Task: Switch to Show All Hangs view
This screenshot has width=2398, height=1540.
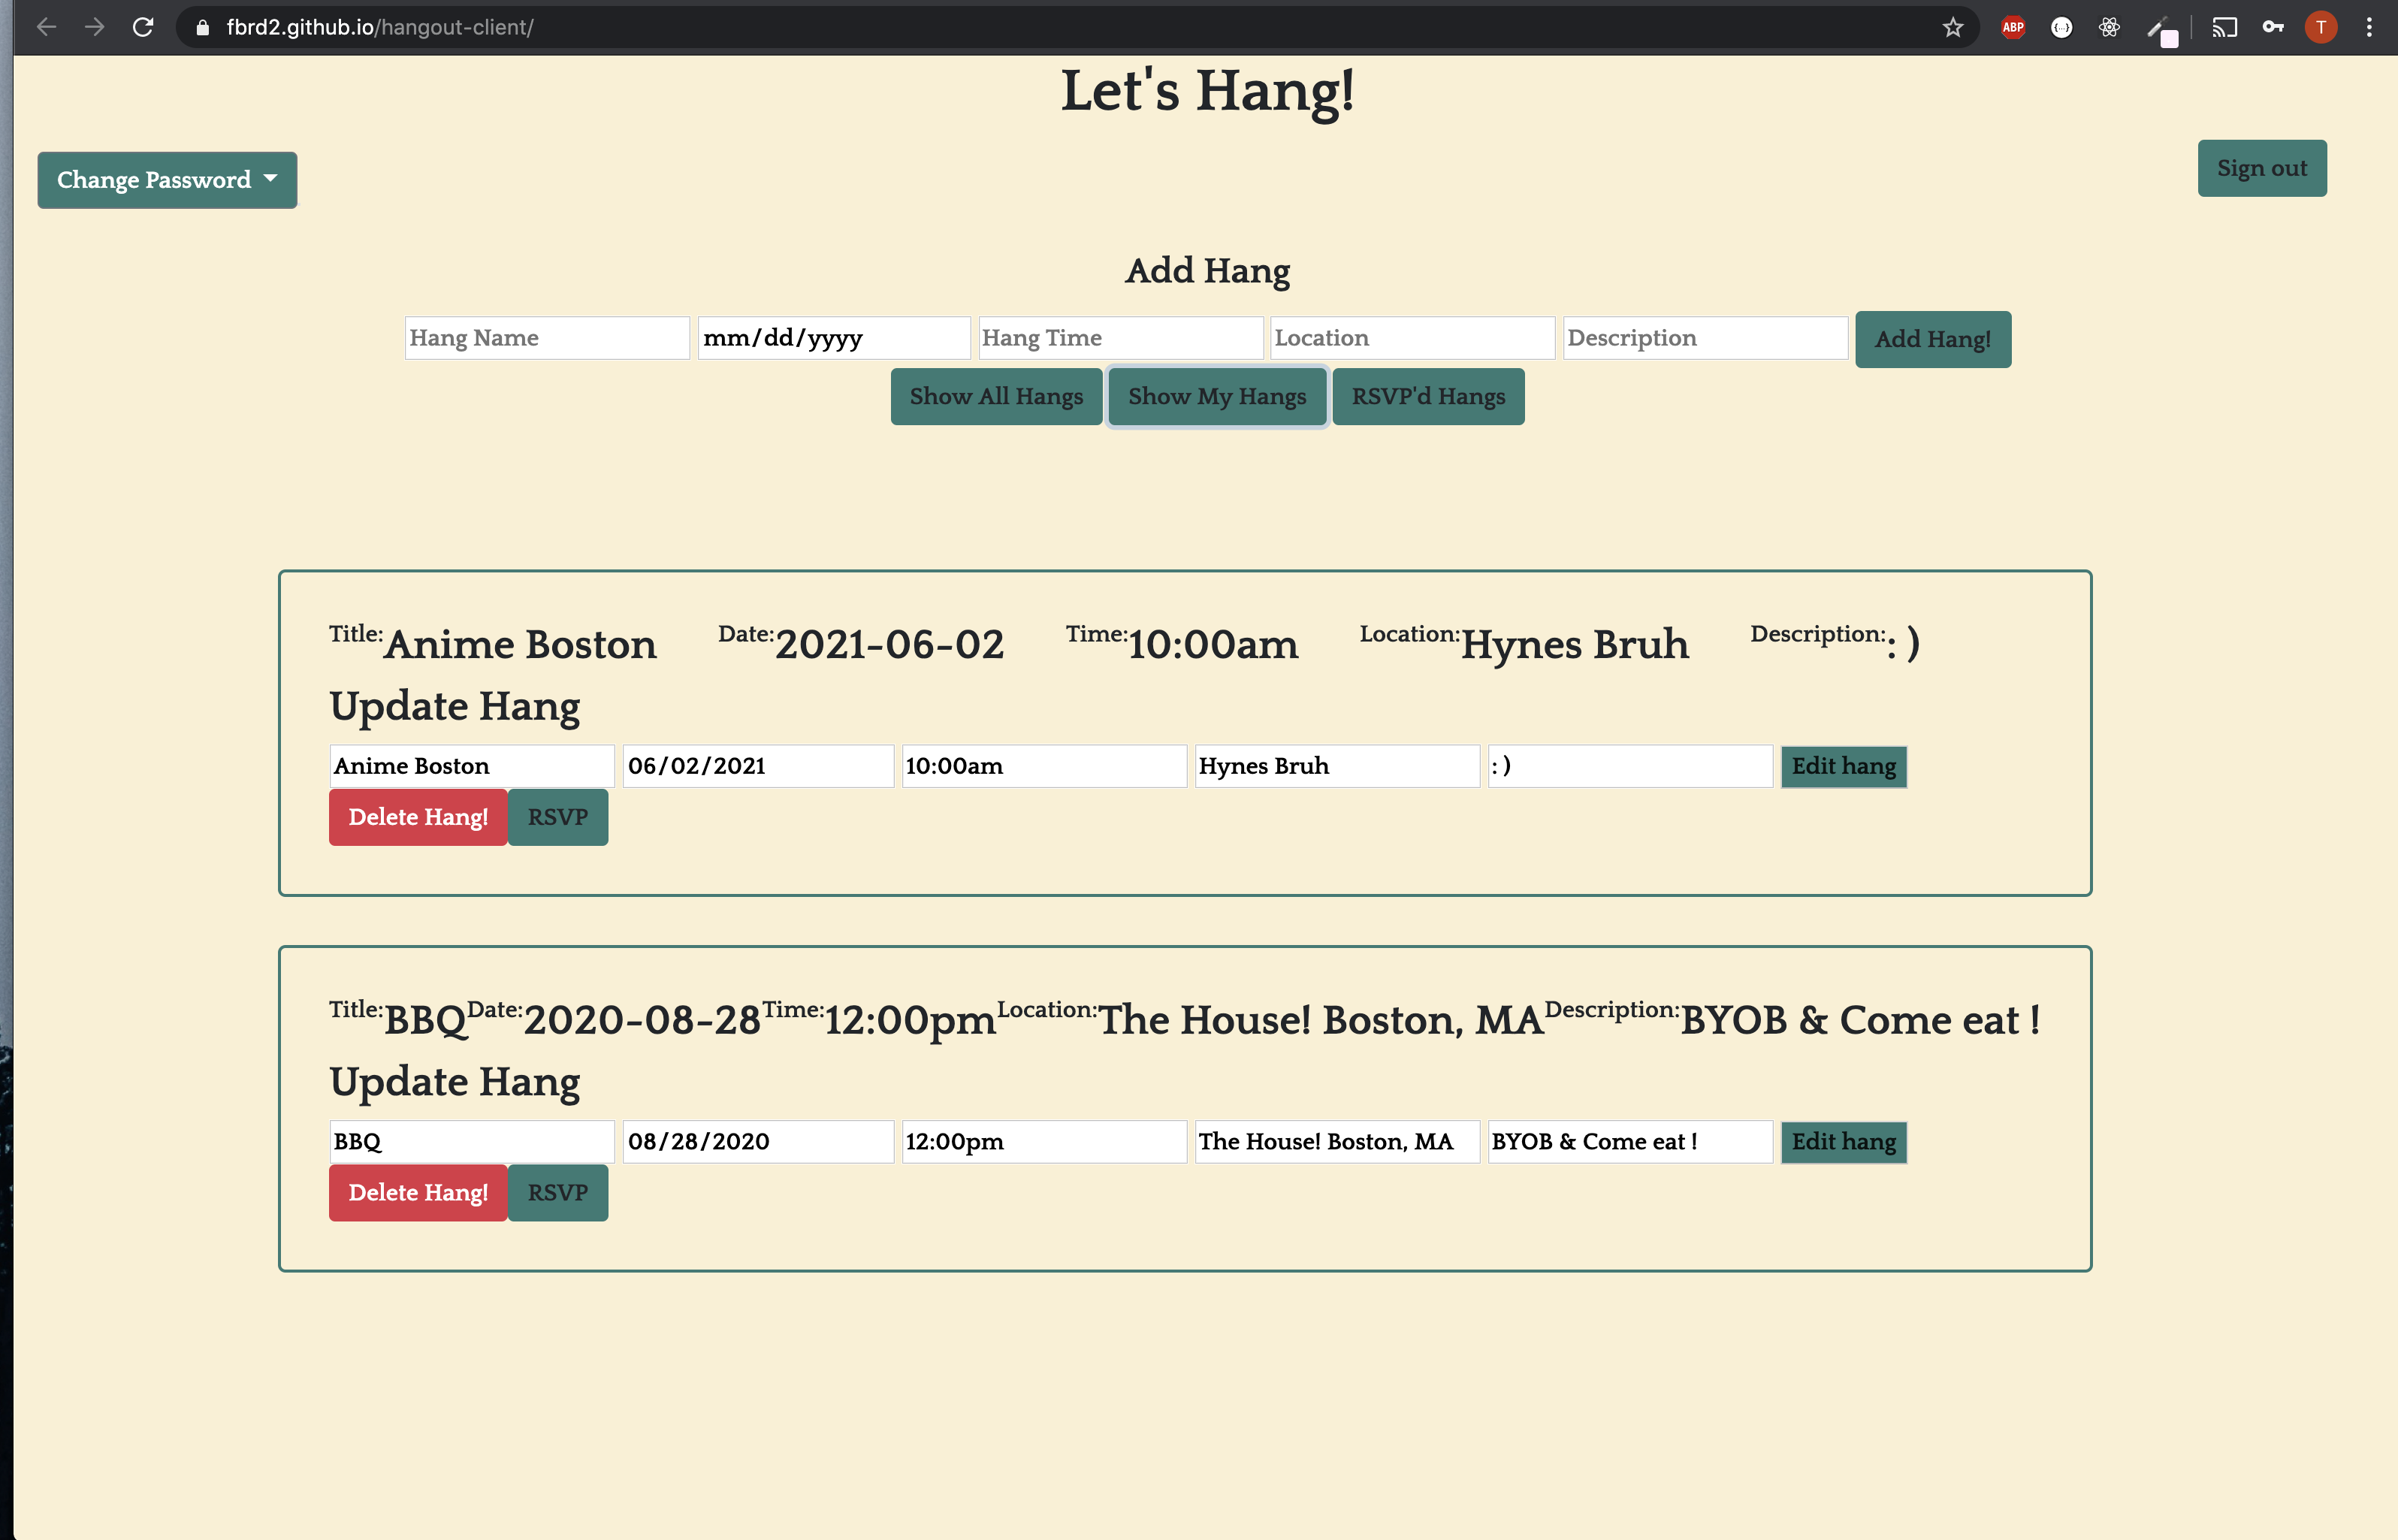Action: pos(996,396)
